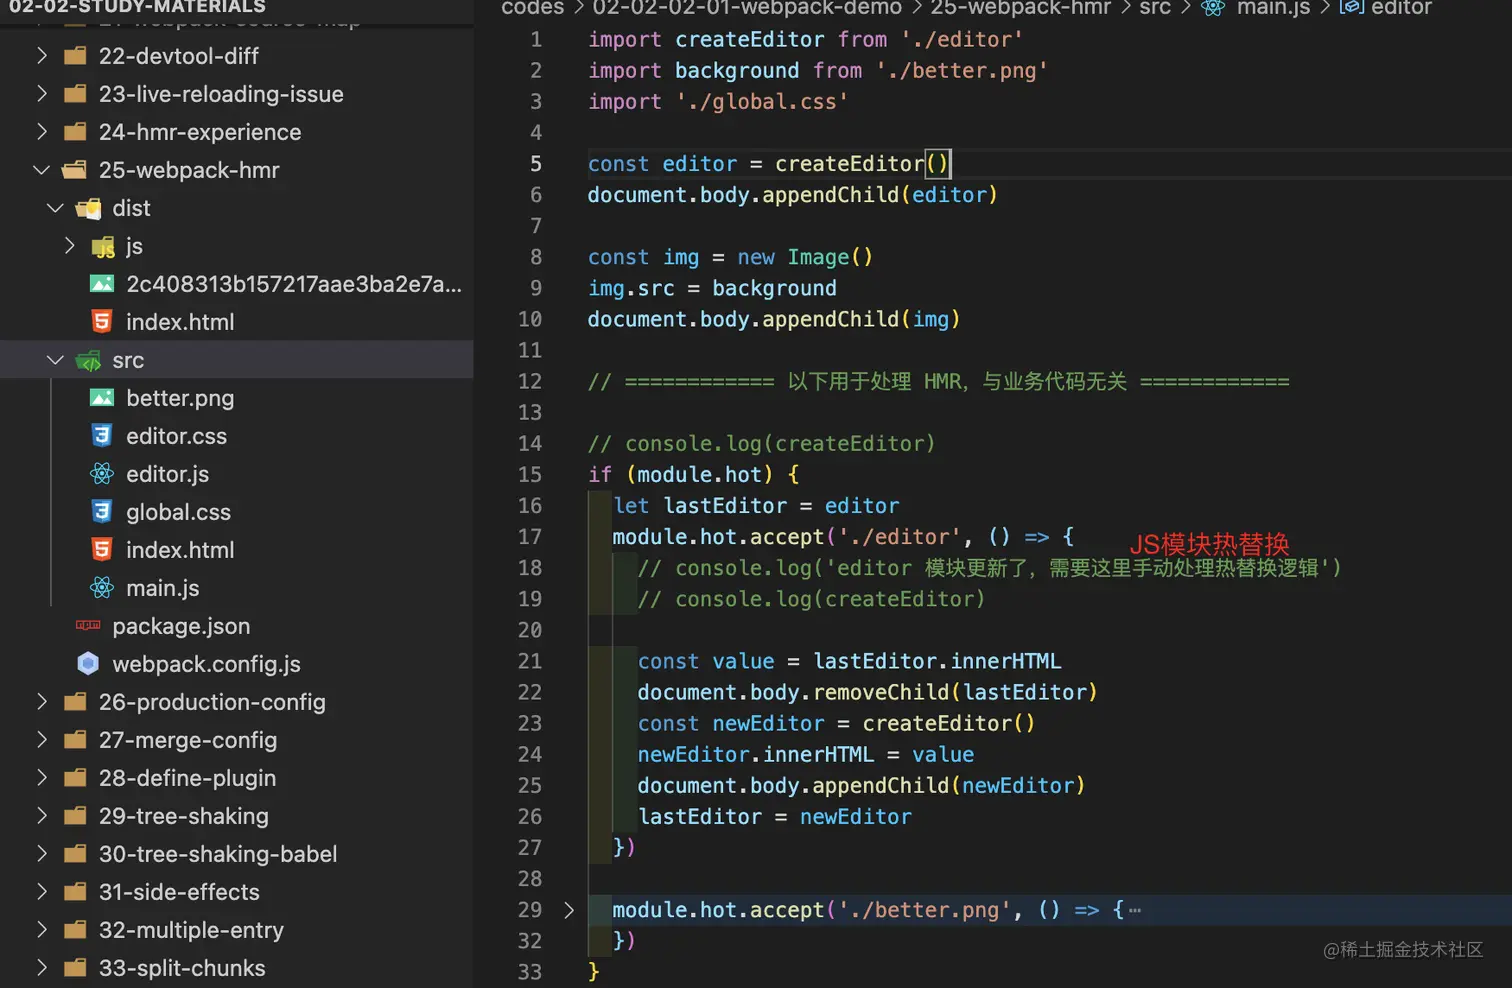The image size is (1512, 988).
Task: Click 'Image' on code line 8
Action: click(x=818, y=257)
